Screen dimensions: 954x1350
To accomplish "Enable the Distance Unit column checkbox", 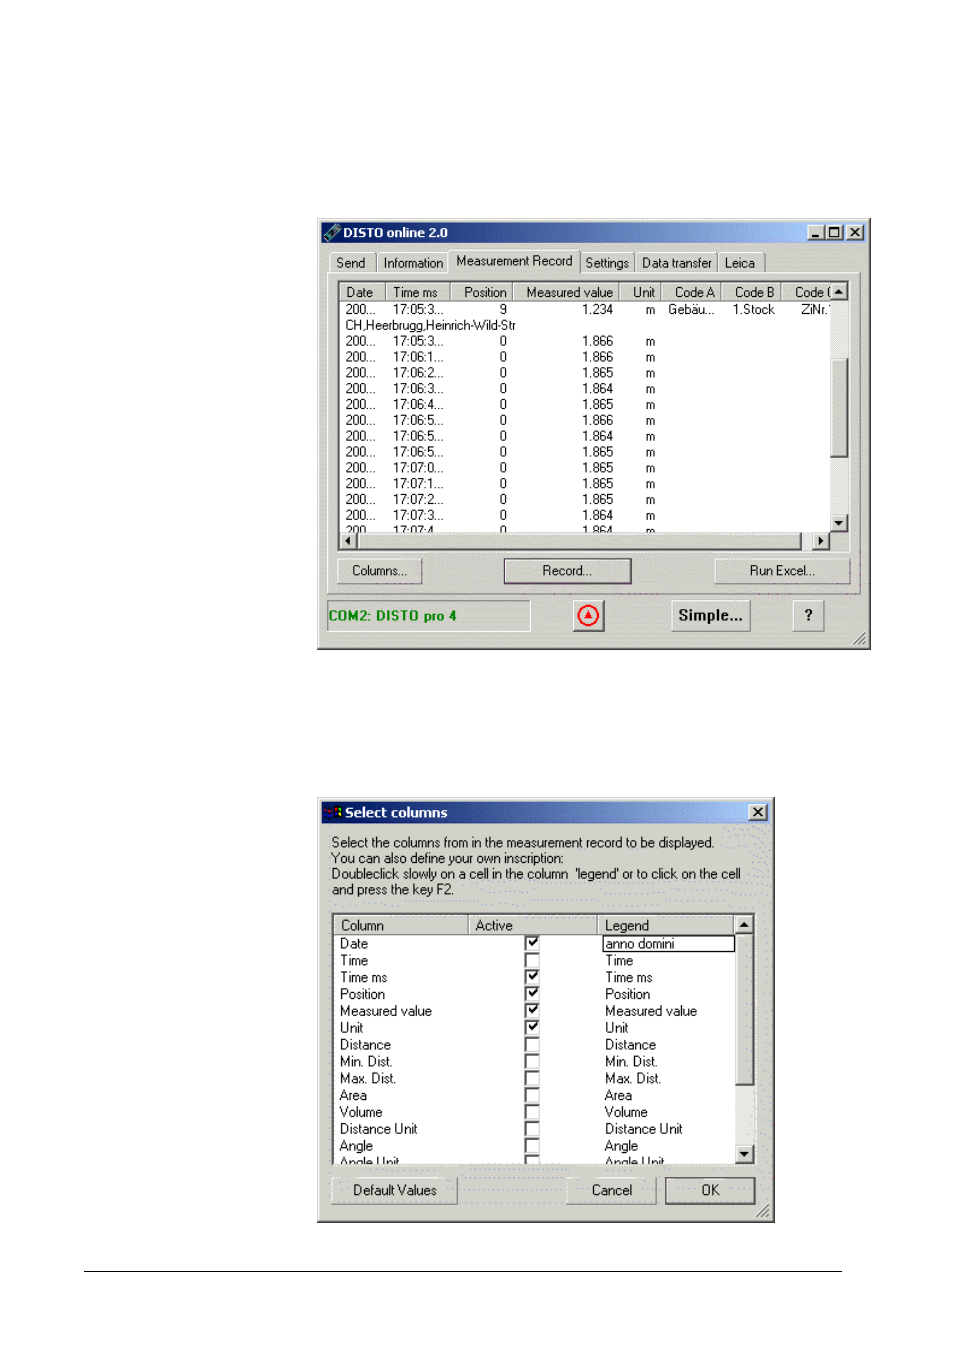I will [532, 1129].
